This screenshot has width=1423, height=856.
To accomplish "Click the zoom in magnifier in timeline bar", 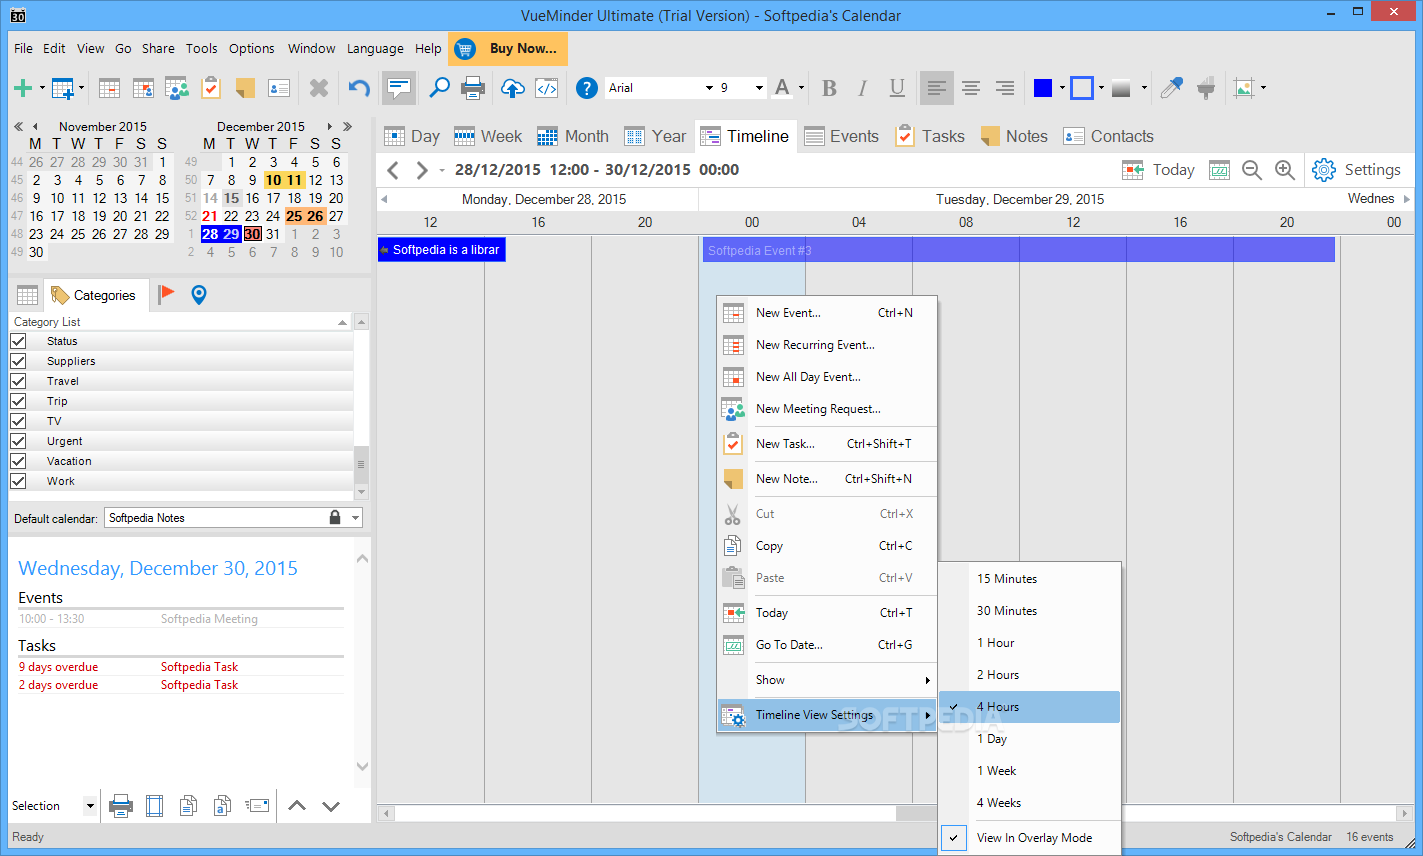I will [1285, 170].
